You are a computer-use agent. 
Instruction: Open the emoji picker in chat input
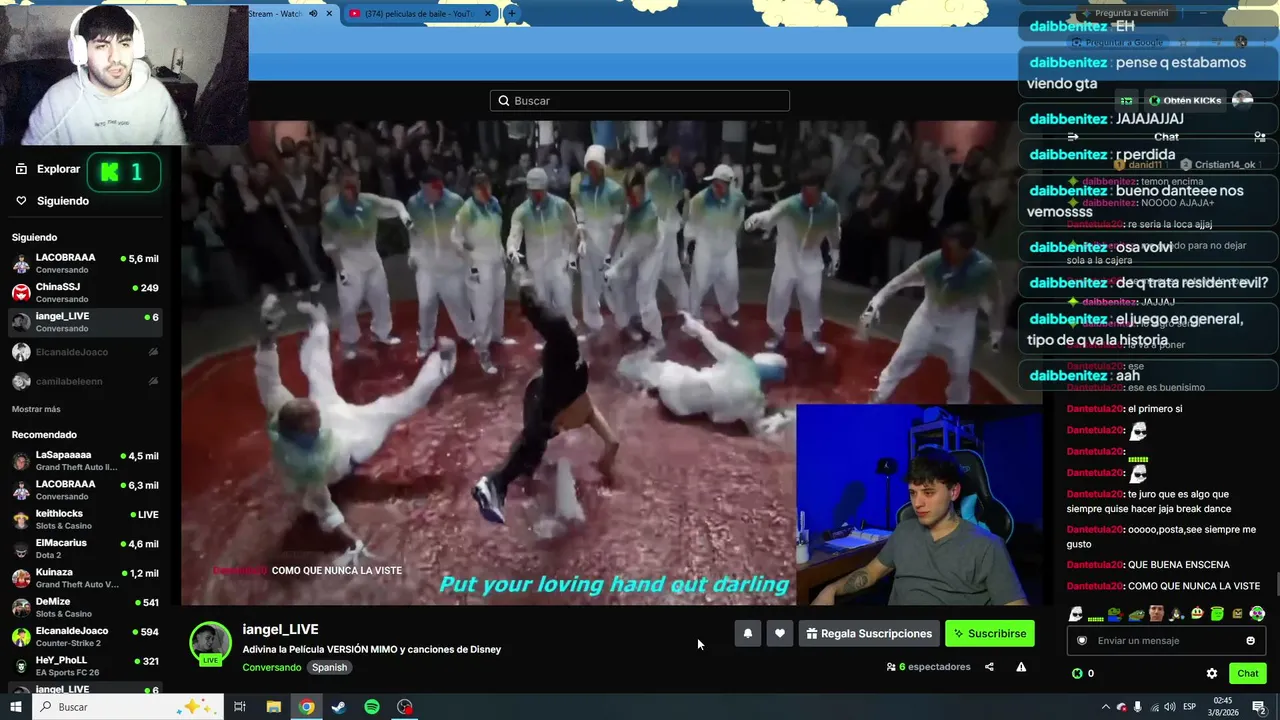(x=1250, y=641)
